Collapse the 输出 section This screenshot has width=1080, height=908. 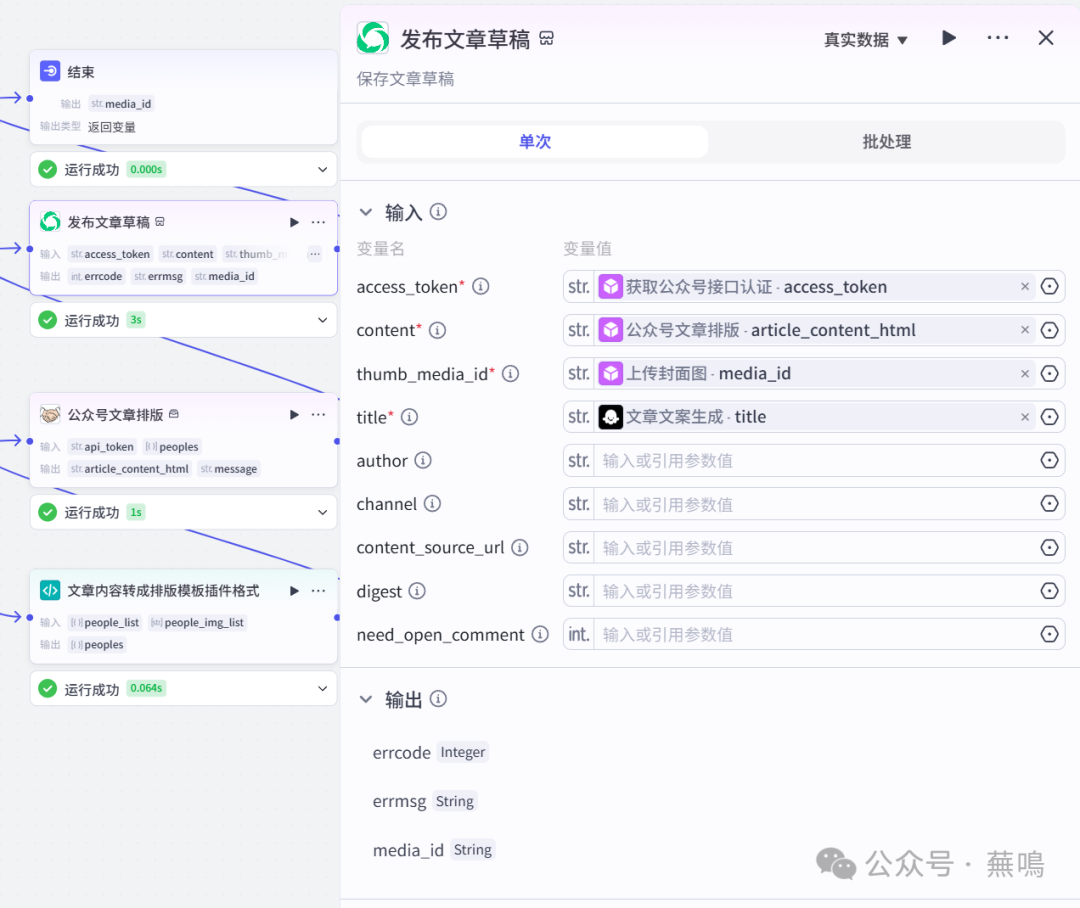pos(366,700)
